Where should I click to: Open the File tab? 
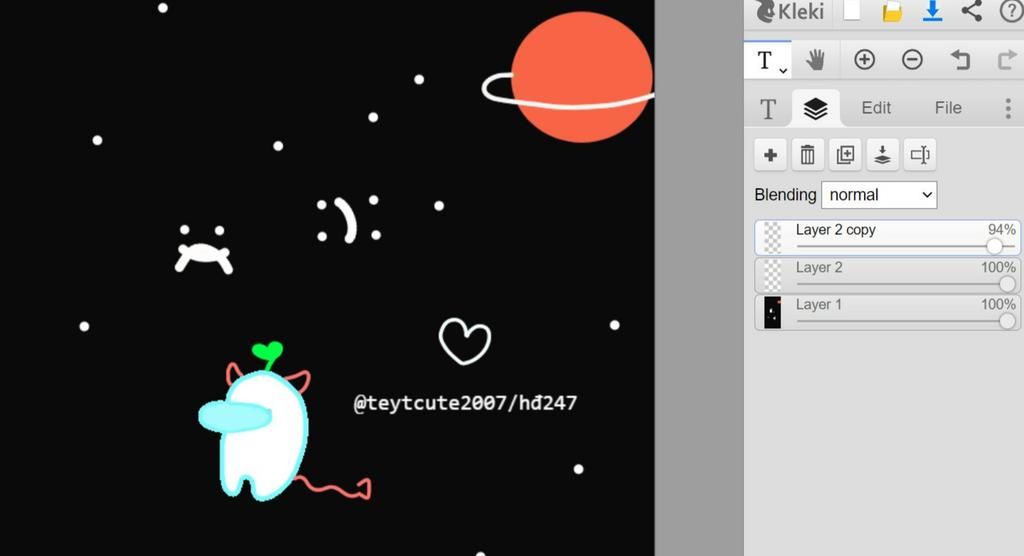click(x=948, y=108)
